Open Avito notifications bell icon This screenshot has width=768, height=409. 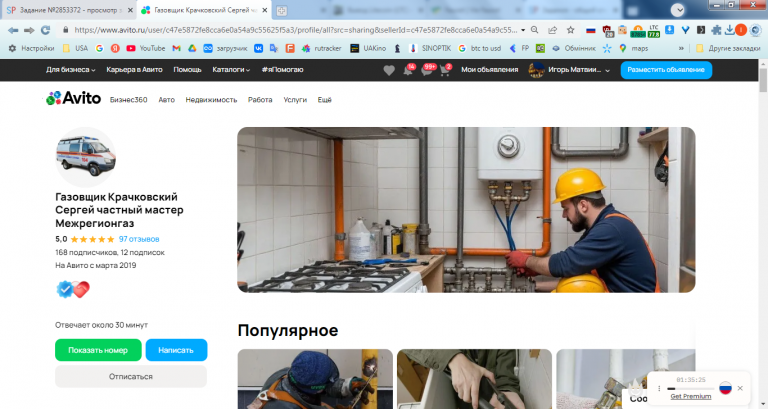tap(408, 70)
